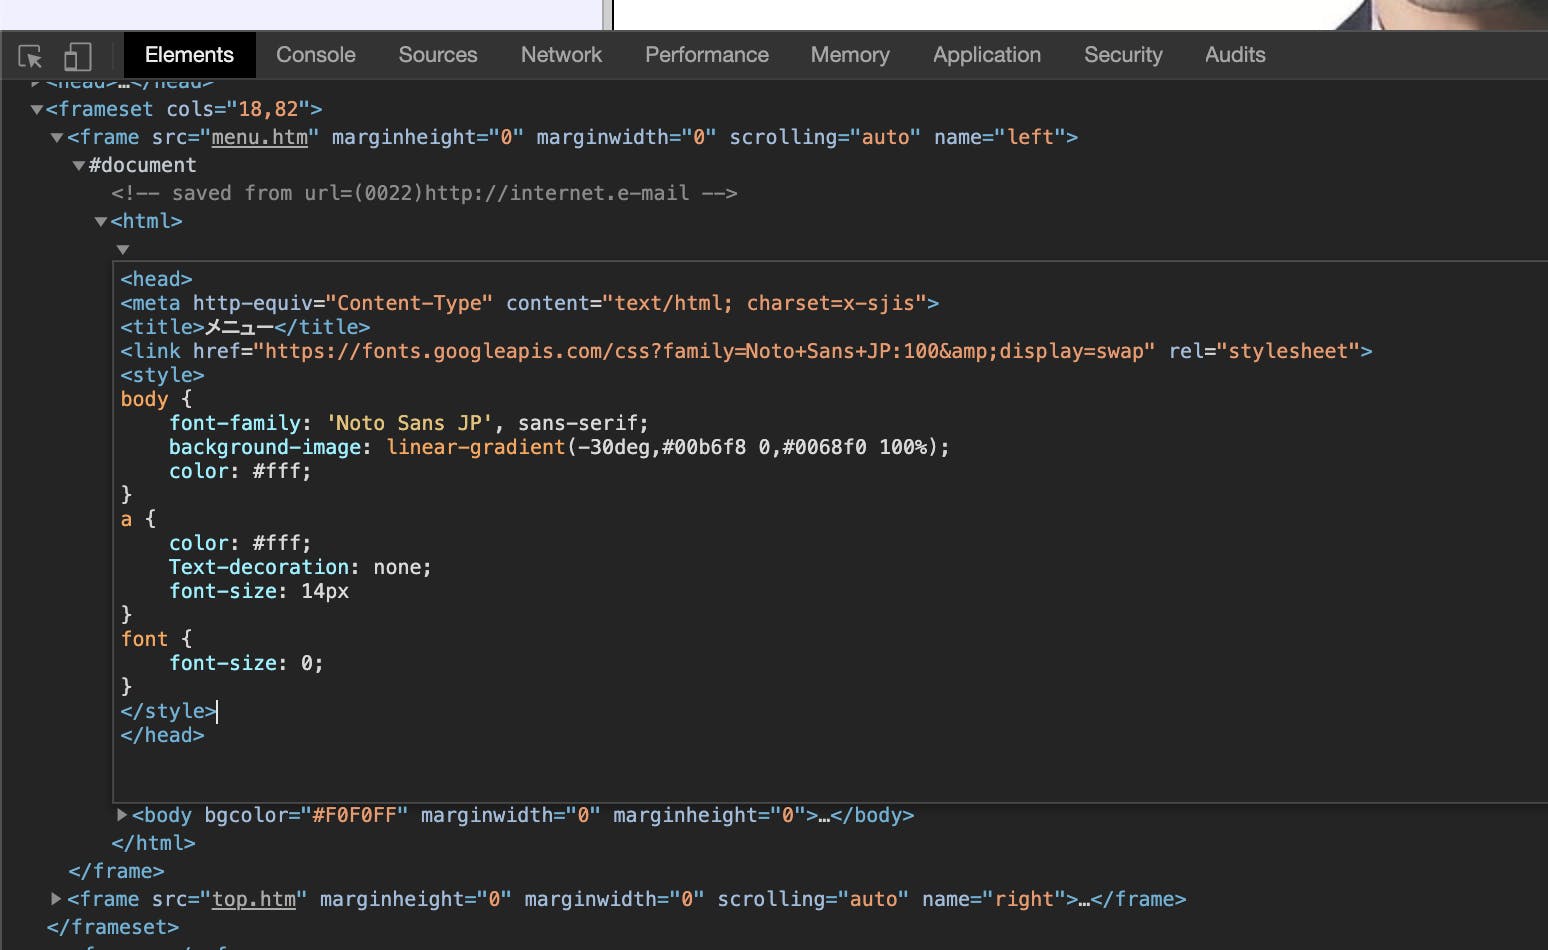Collapse the html node arrow
The image size is (1548, 950).
coord(100,222)
